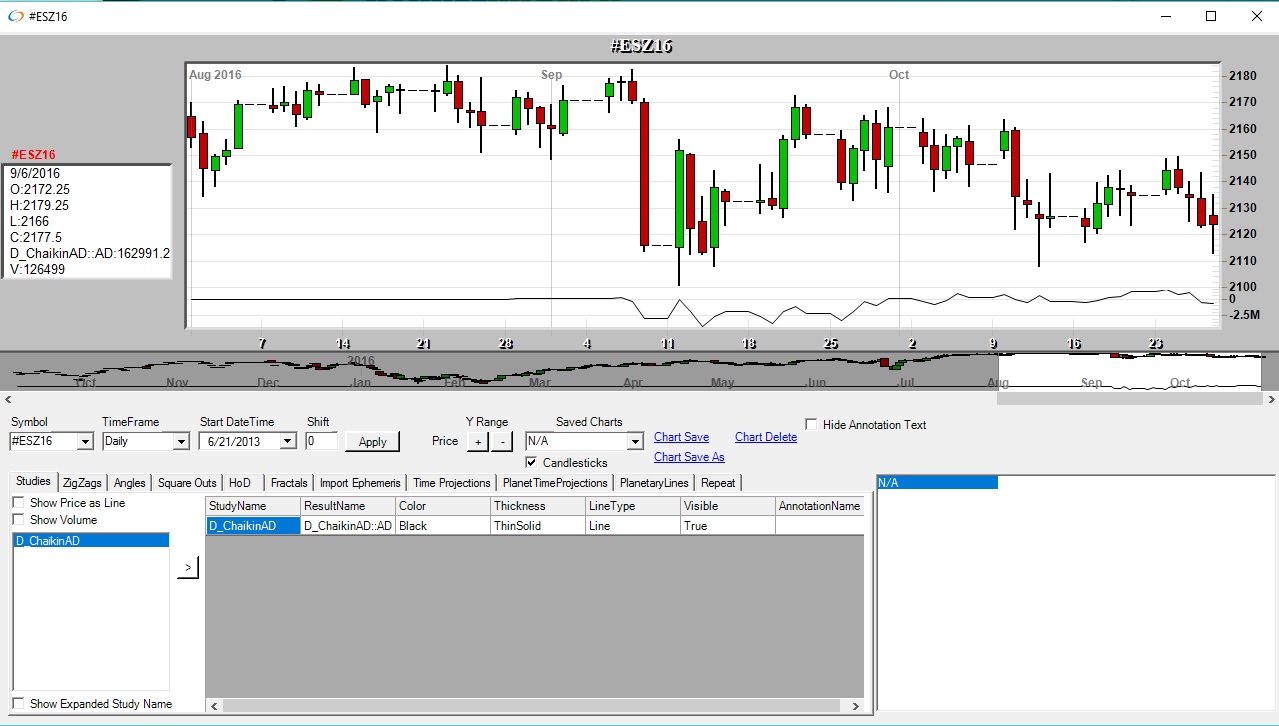Maximize the #ESZ16 window
This screenshot has height=726, width=1279.
[x=1211, y=16]
